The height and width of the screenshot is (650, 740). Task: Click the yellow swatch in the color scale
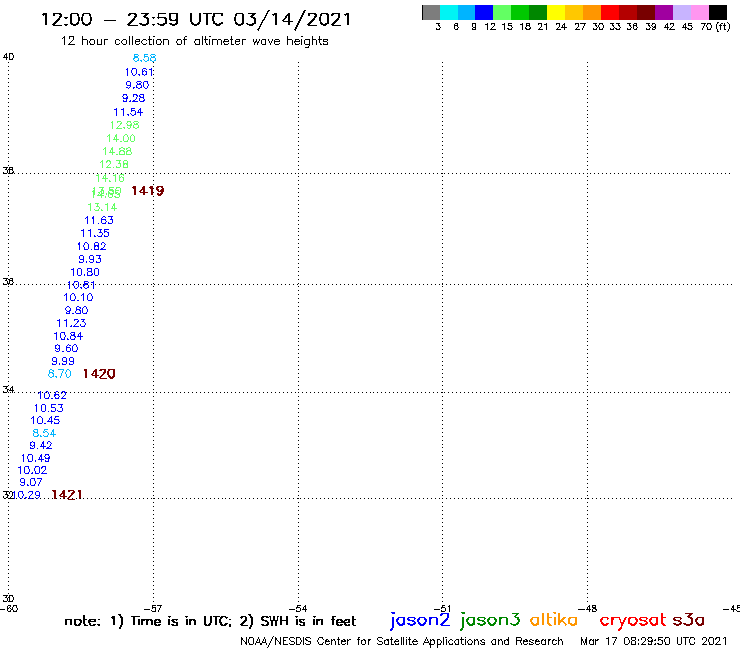(556, 12)
